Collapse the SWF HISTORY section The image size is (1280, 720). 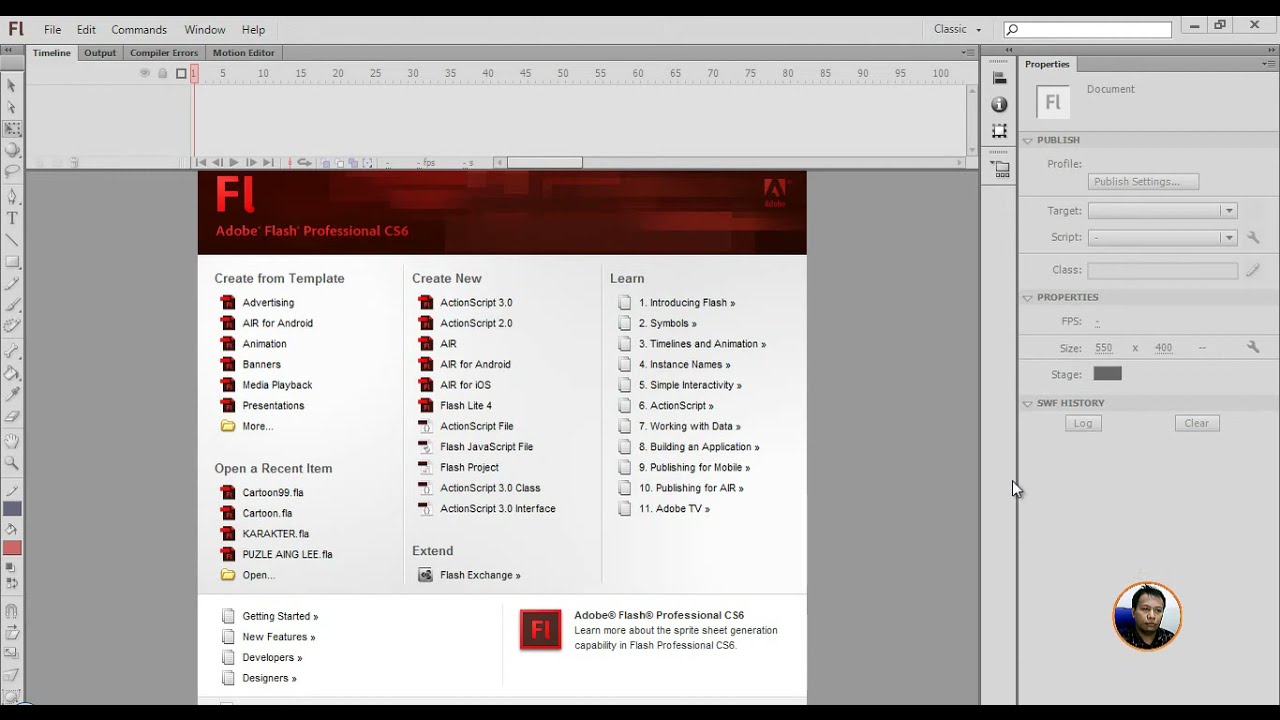[x=1027, y=403]
